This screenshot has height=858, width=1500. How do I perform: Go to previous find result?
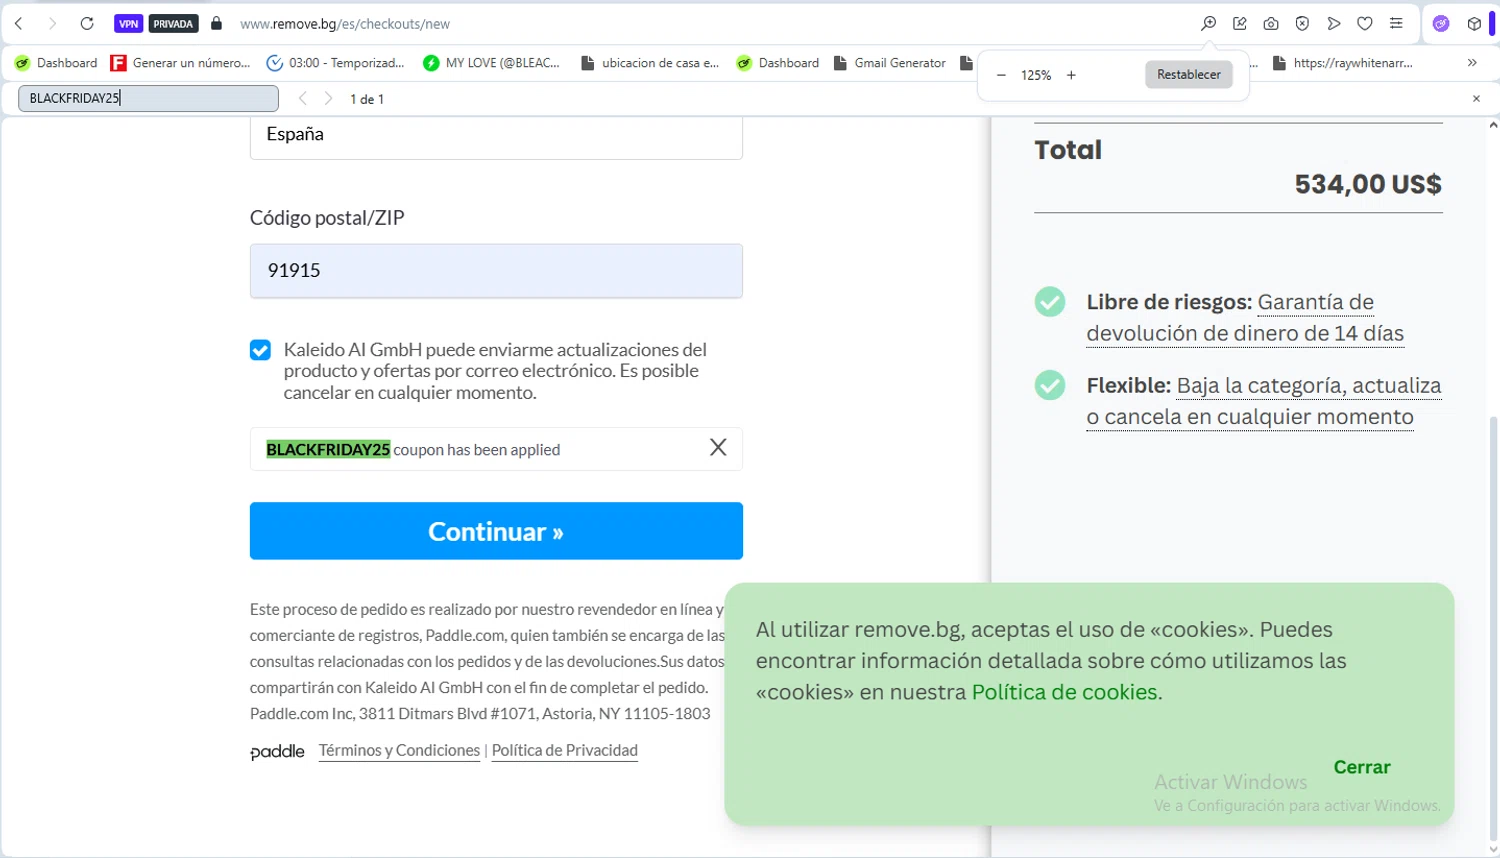[x=303, y=98]
